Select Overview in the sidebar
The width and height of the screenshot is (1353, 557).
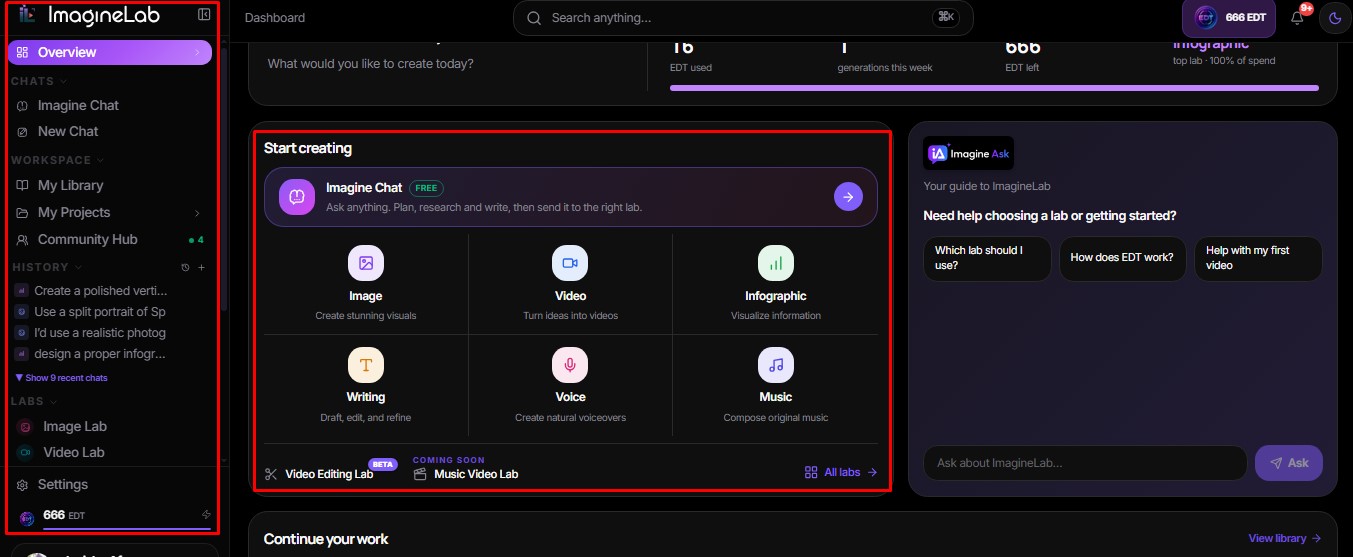110,52
